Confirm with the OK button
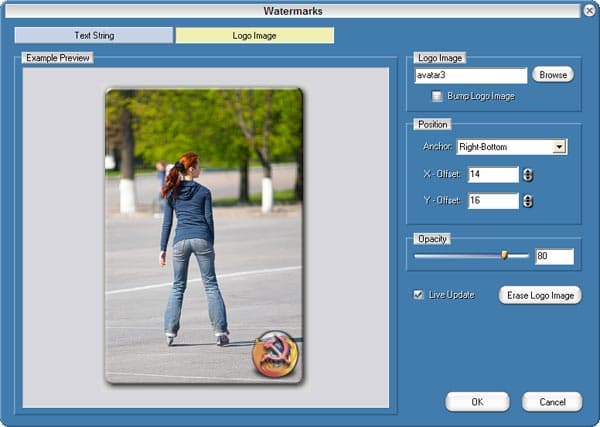600x427 pixels. [477, 402]
